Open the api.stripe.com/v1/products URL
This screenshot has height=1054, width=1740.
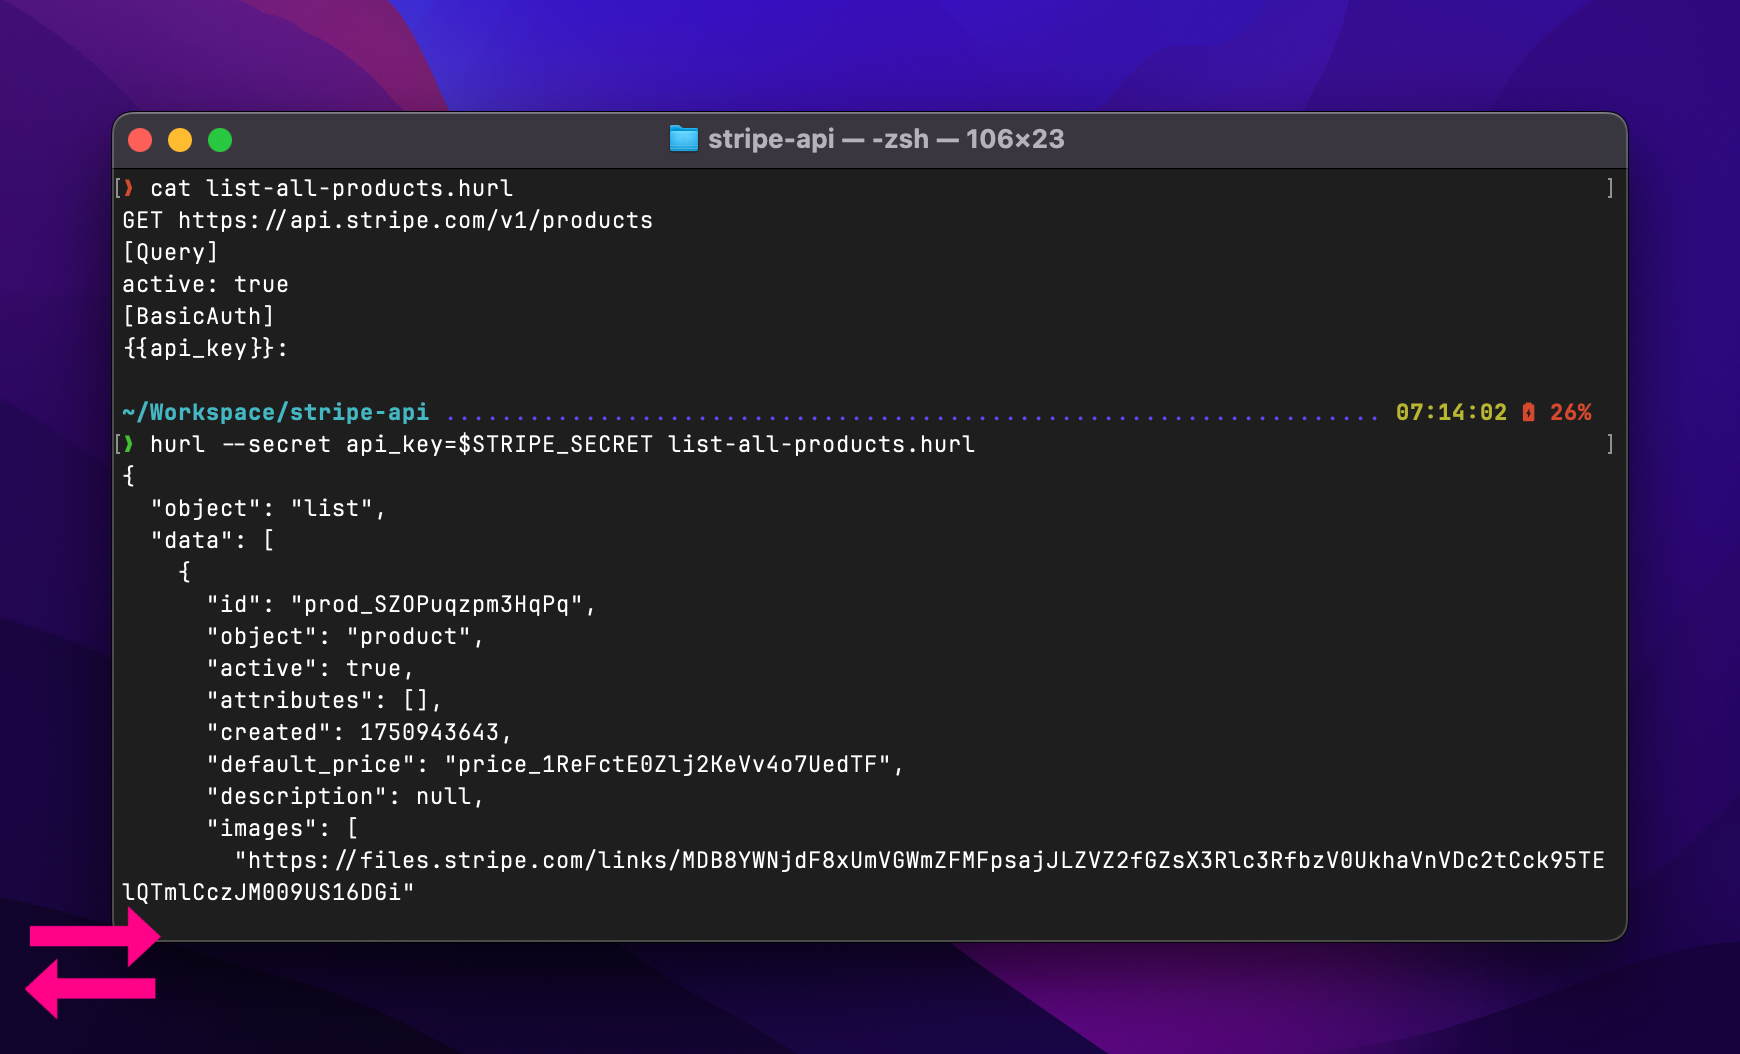pyautogui.click(x=415, y=220)
